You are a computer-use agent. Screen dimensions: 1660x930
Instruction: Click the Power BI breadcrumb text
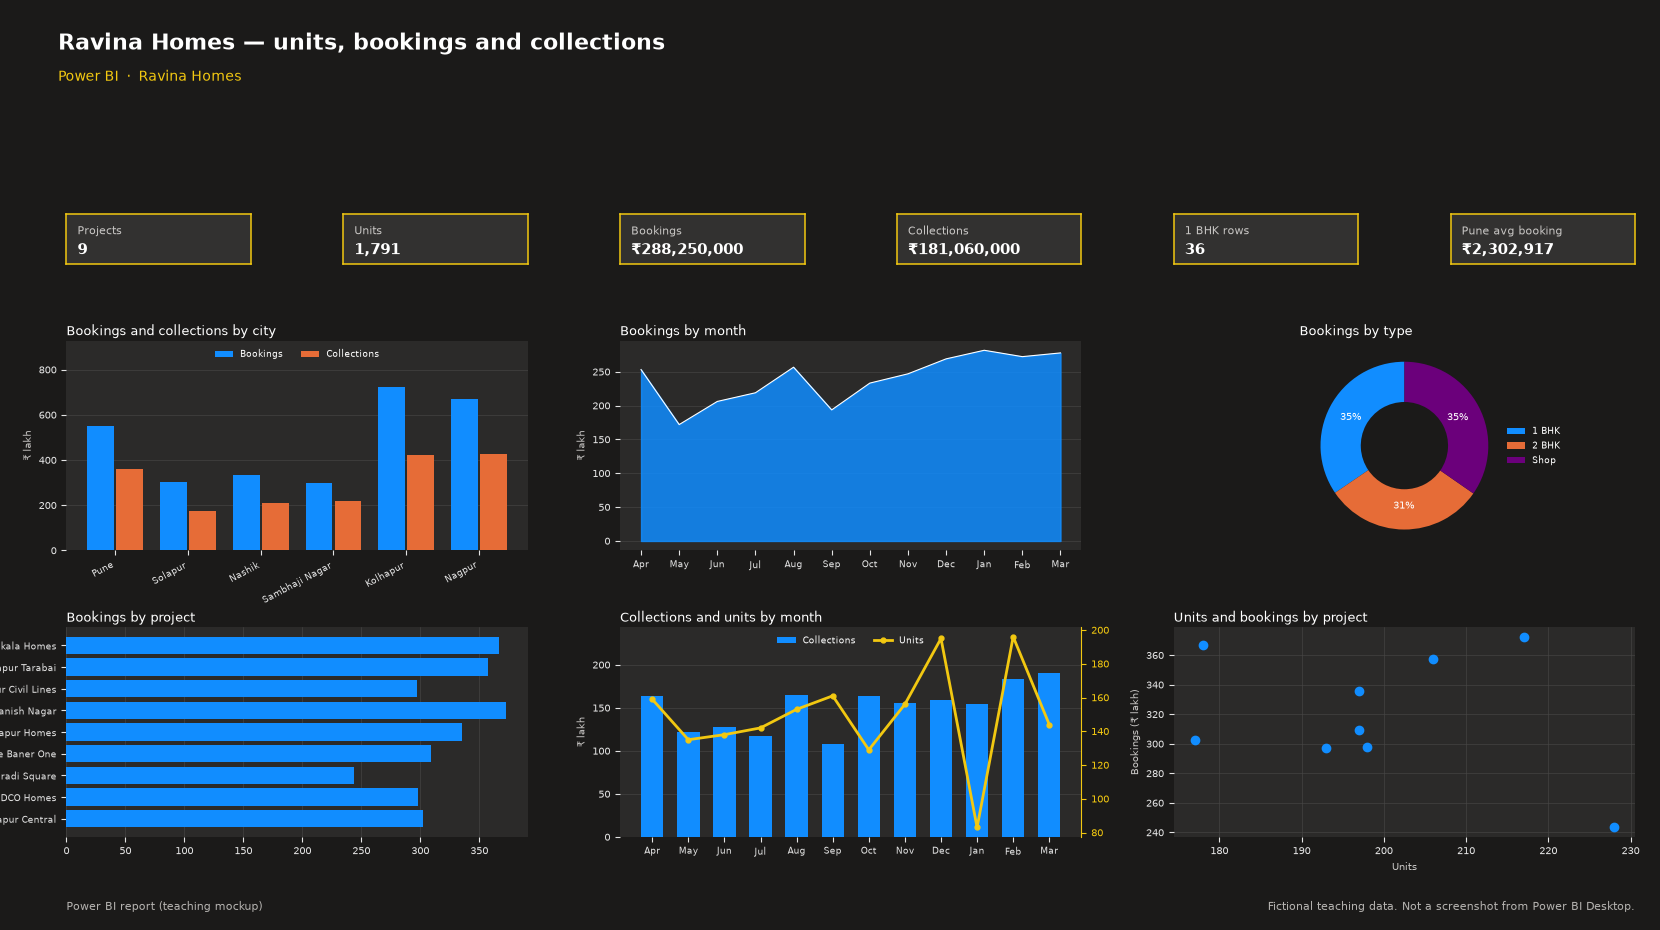88,76
